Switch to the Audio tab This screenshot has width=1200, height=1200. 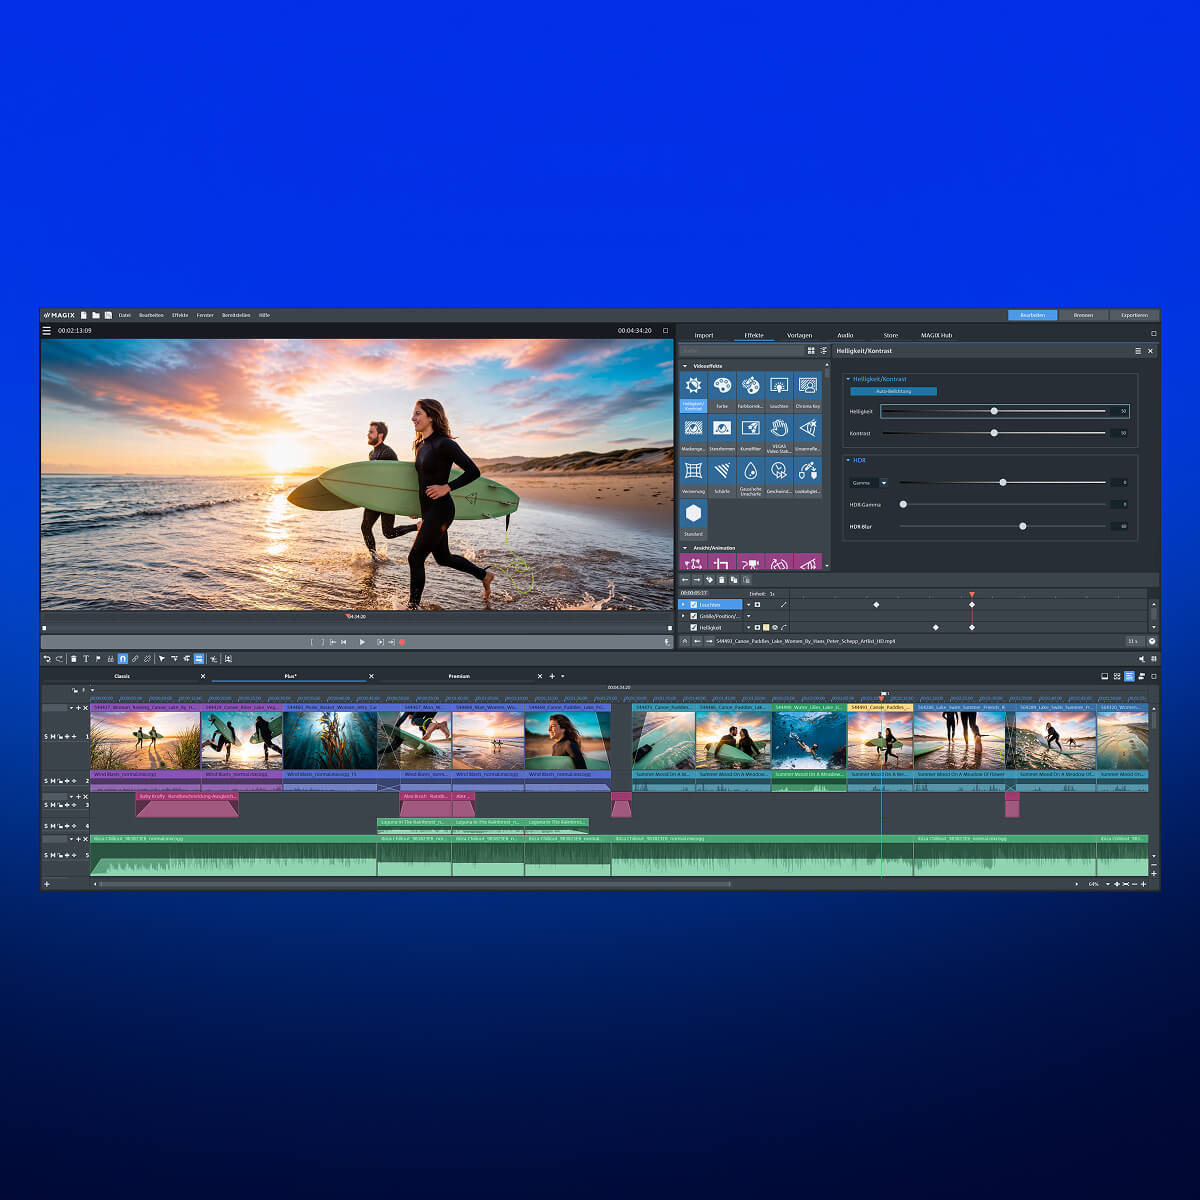[845, 336]
